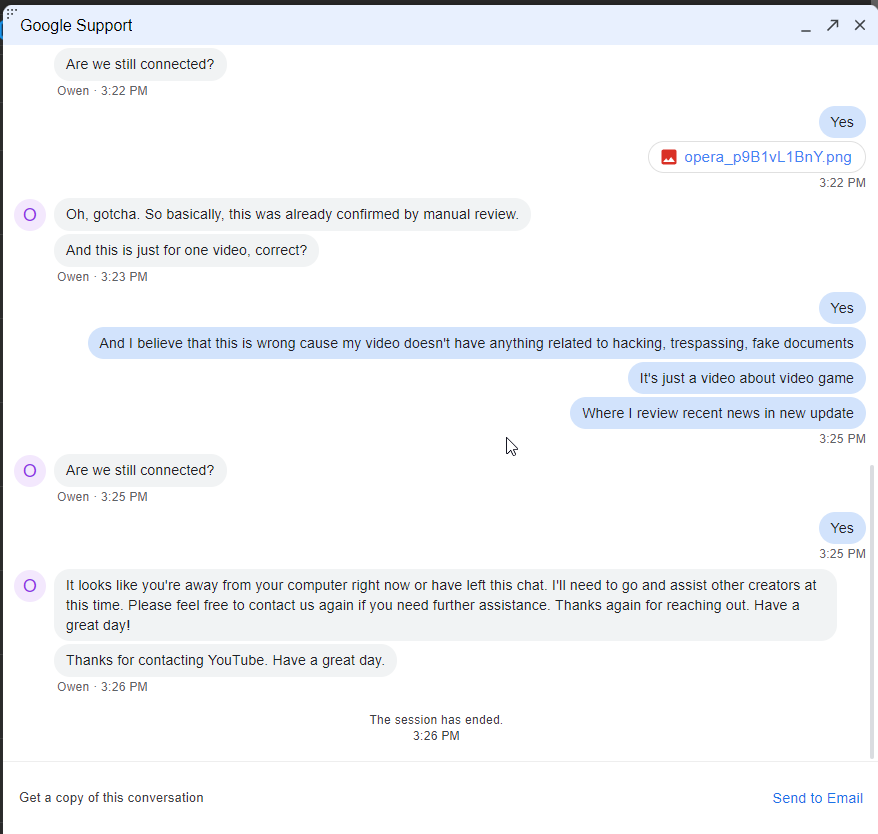Click the drag handle dots beside Google Support

coord(11,12)
